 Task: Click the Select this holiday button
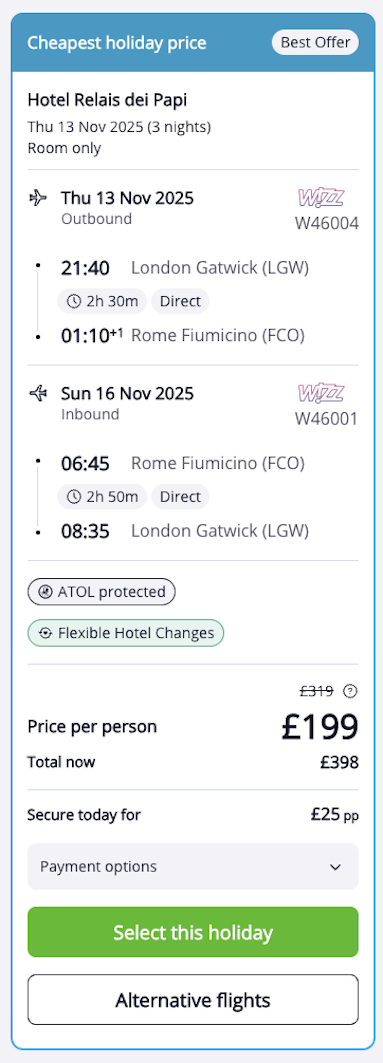tap(193, 932)
